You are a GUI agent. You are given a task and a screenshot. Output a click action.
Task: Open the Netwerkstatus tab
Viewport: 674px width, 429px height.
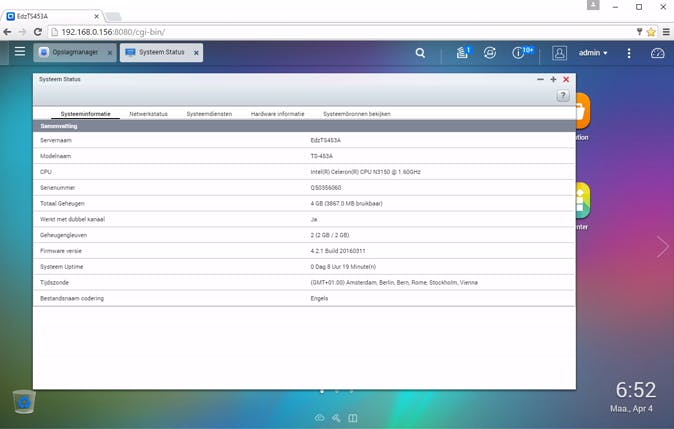148,114
